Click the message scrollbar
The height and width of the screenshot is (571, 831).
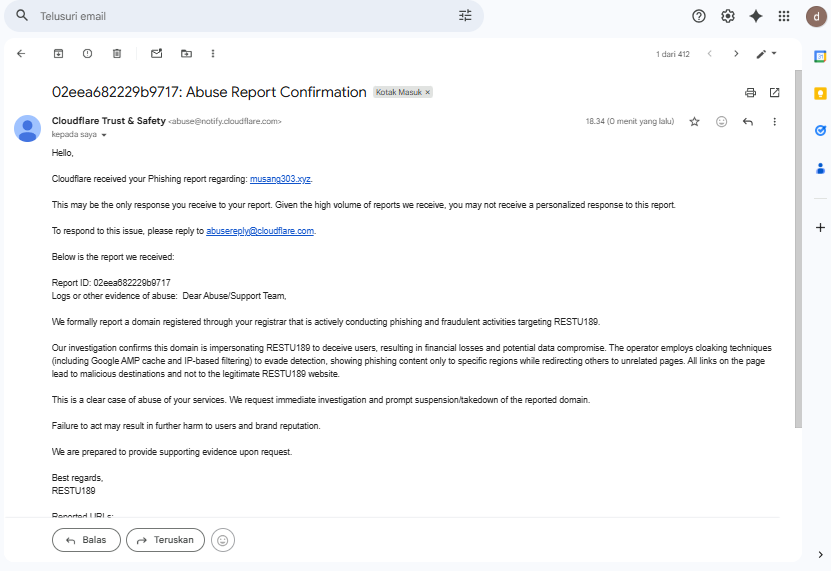[798, 249]
